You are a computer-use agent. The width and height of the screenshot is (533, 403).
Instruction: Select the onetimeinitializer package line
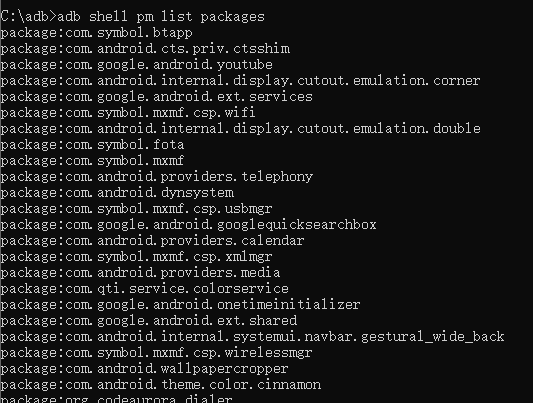(180, 304)
